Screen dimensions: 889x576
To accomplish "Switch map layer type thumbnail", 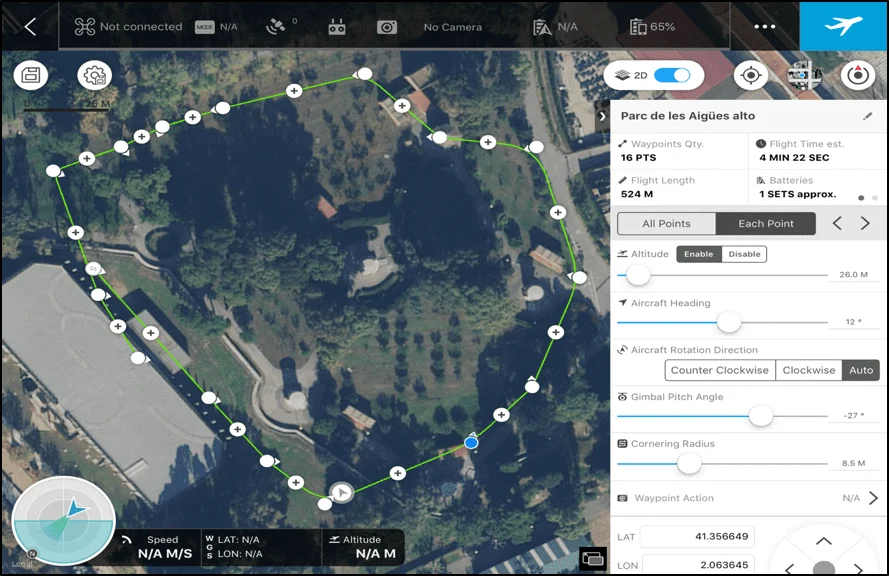I will [x=804, y=75].
